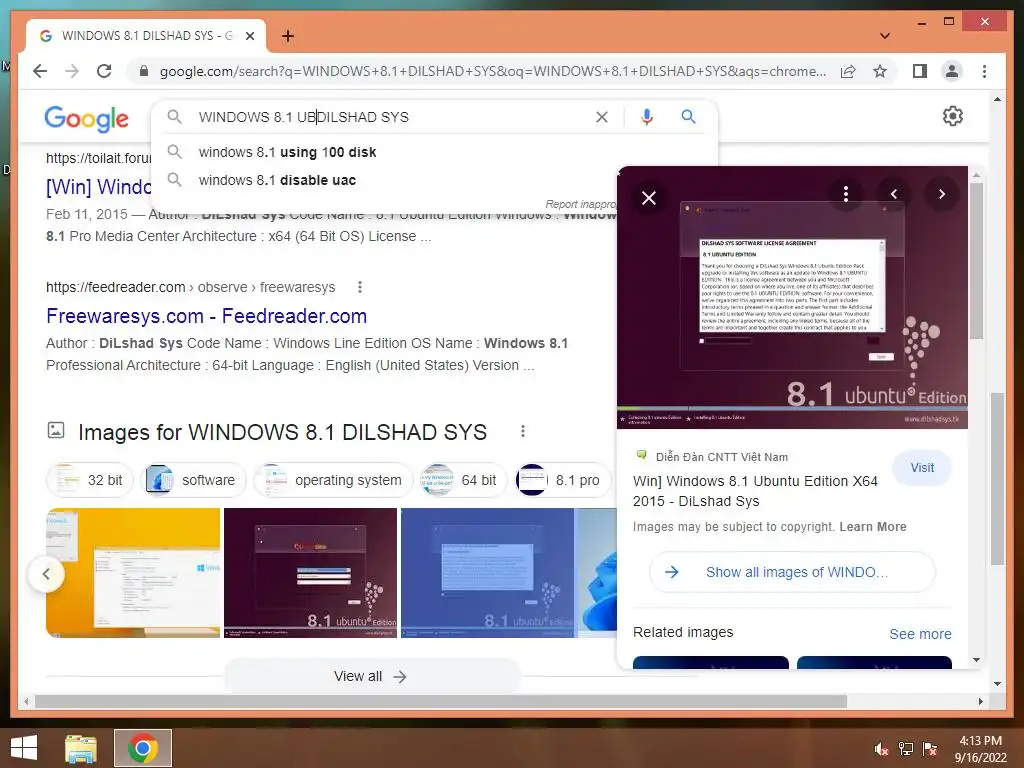Click Learn More copyright link

[872, 527]
